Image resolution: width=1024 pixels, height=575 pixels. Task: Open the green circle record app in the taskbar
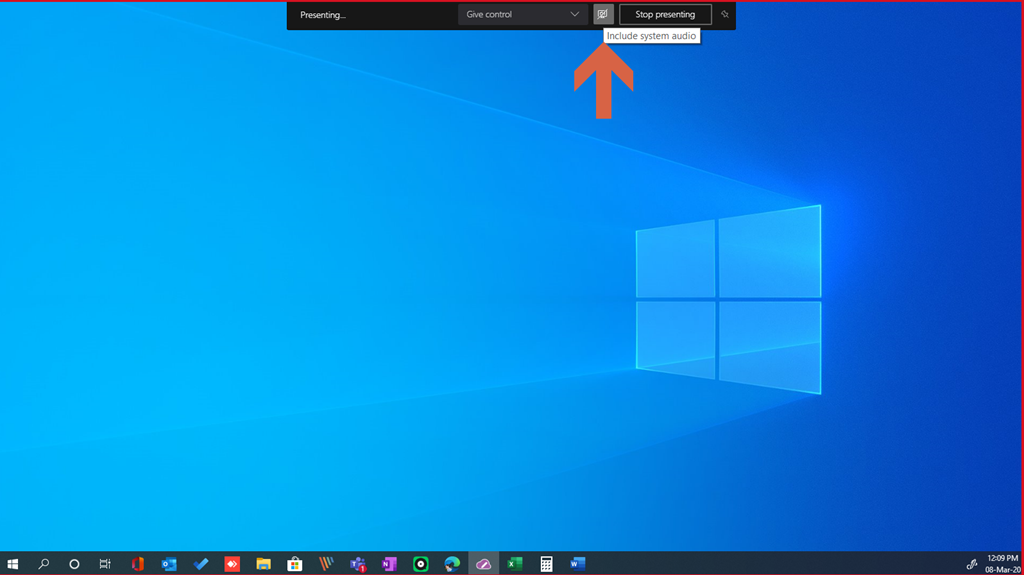(x=421, y=563)
